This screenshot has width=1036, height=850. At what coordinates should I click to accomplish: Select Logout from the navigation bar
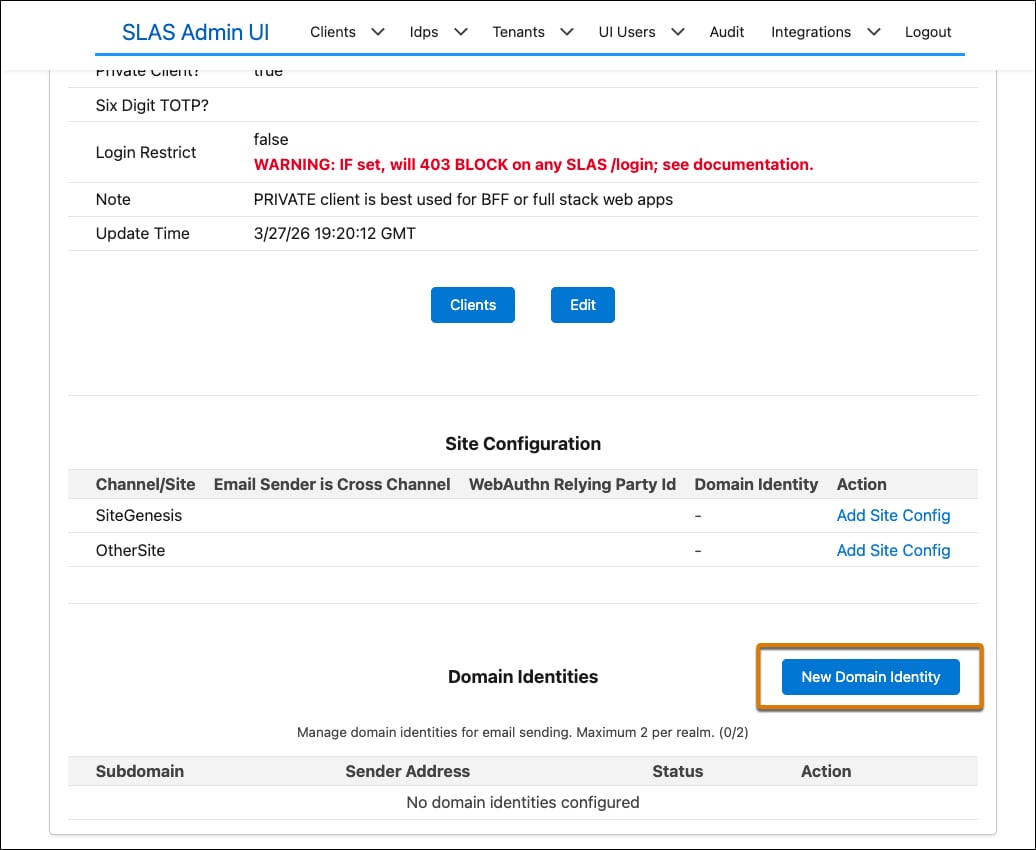tap(927, 32)
